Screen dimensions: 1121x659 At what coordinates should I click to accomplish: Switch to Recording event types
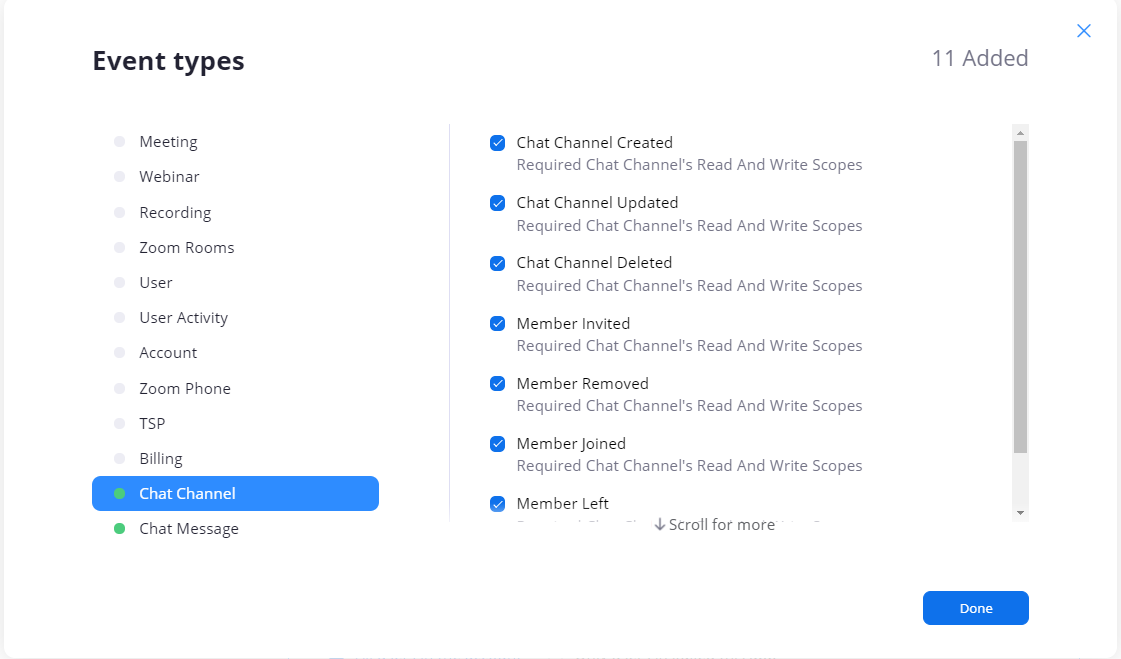tap(175, 213)
